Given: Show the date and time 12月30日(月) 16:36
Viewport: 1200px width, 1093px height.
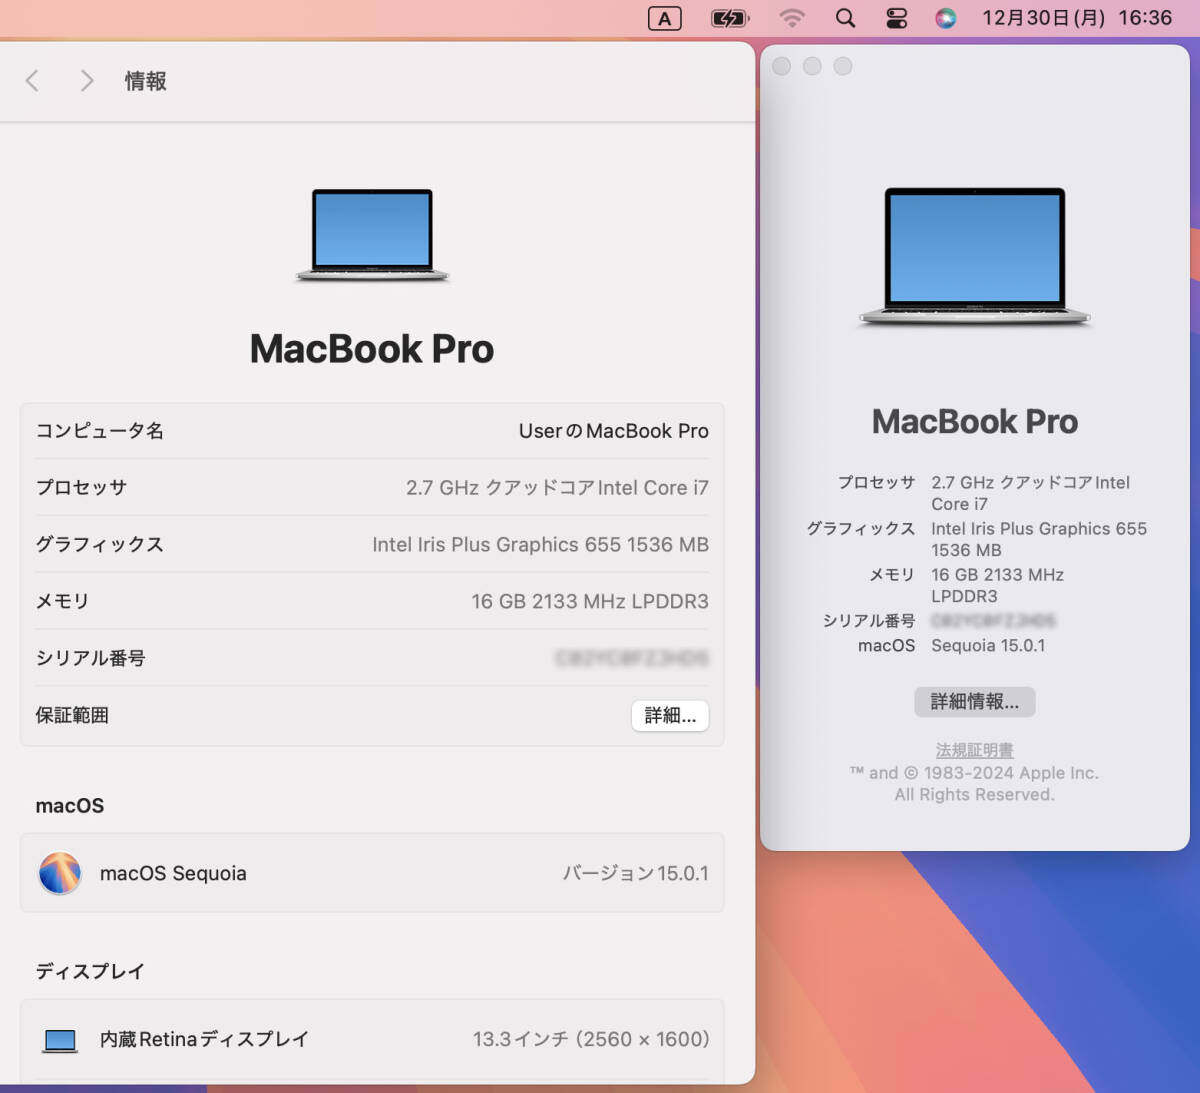Looking at the screenshot, I should (x=1077, y=18).
